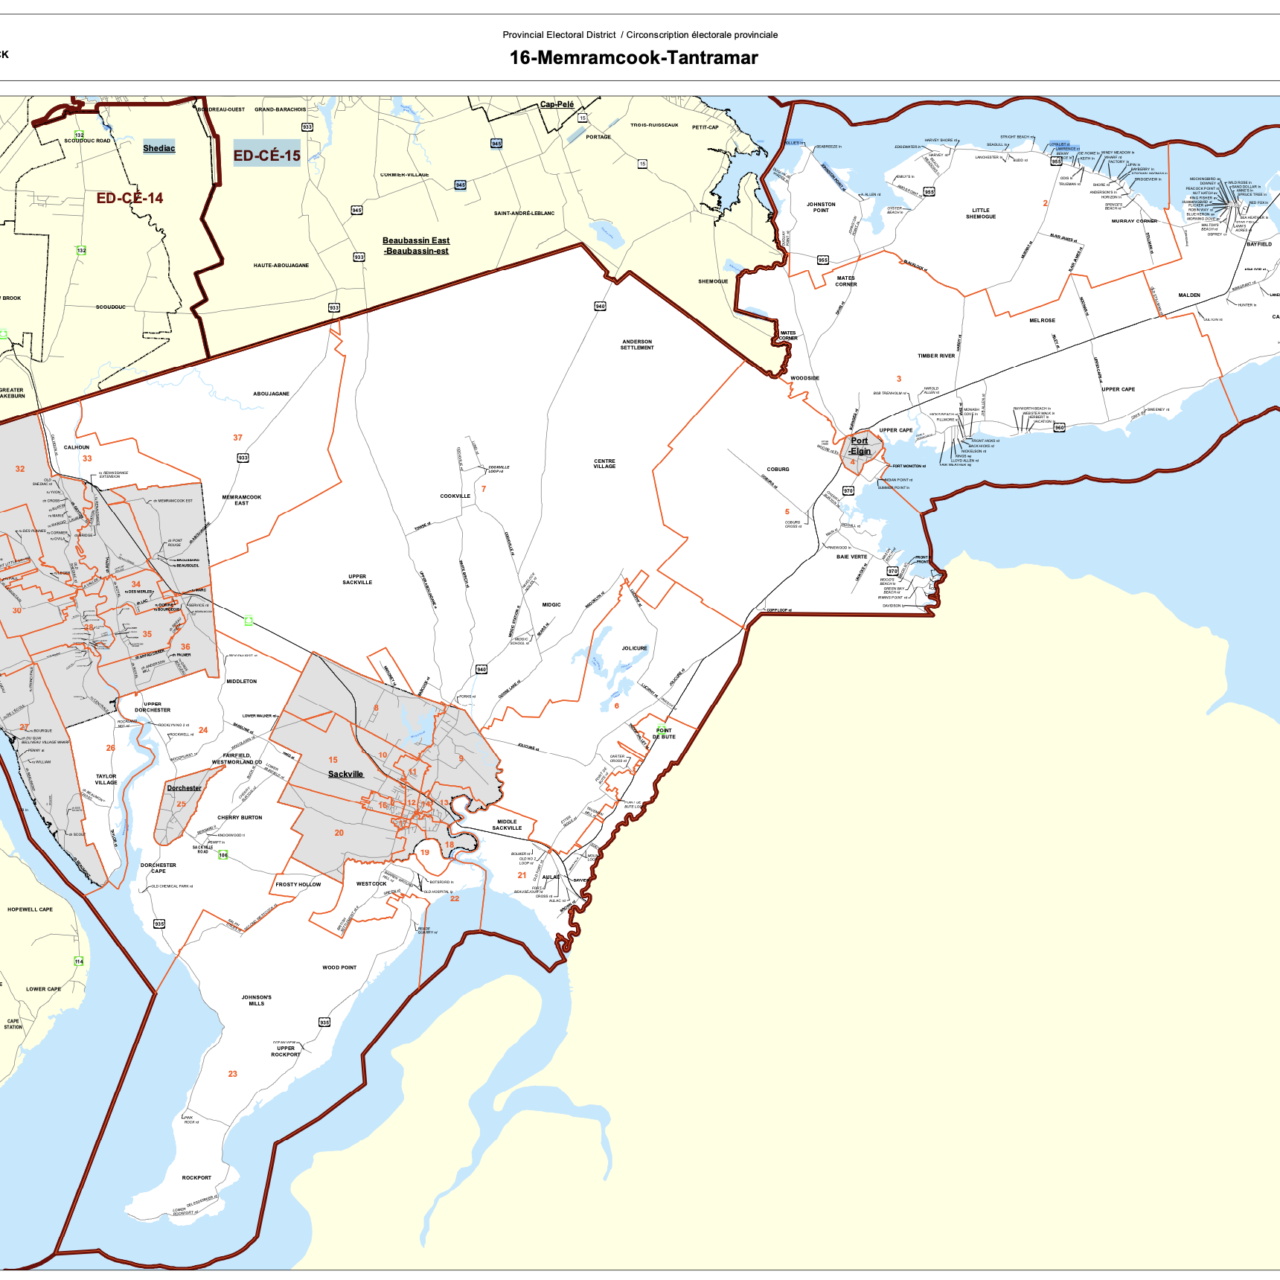
Task: Click the Shediac municipality label
Action: pyautogui.click(x=159, y=148)
